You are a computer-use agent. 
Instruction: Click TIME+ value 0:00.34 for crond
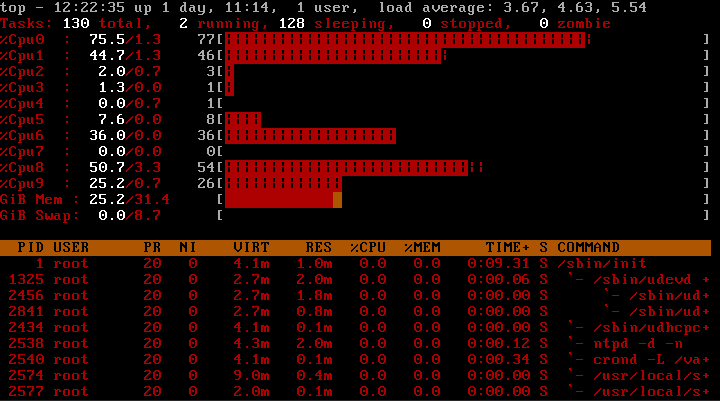(x=499, y=360)
